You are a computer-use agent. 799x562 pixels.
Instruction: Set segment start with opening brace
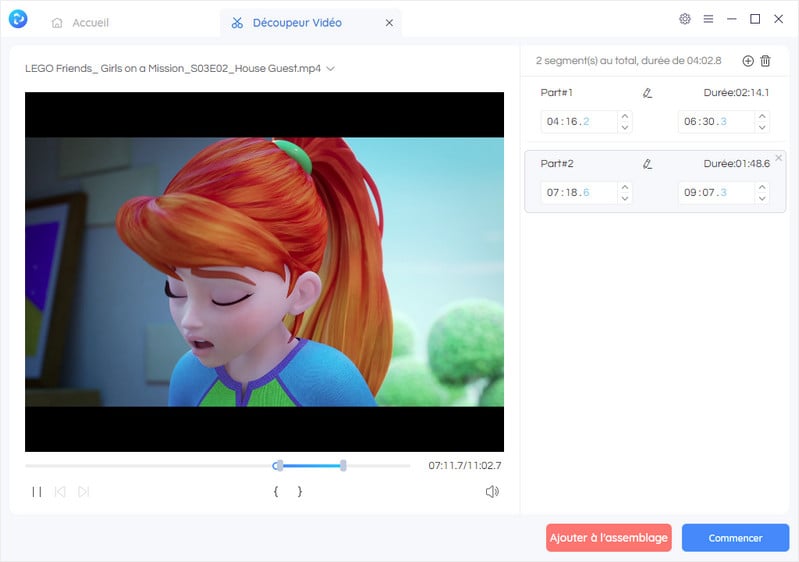[276, 492]
